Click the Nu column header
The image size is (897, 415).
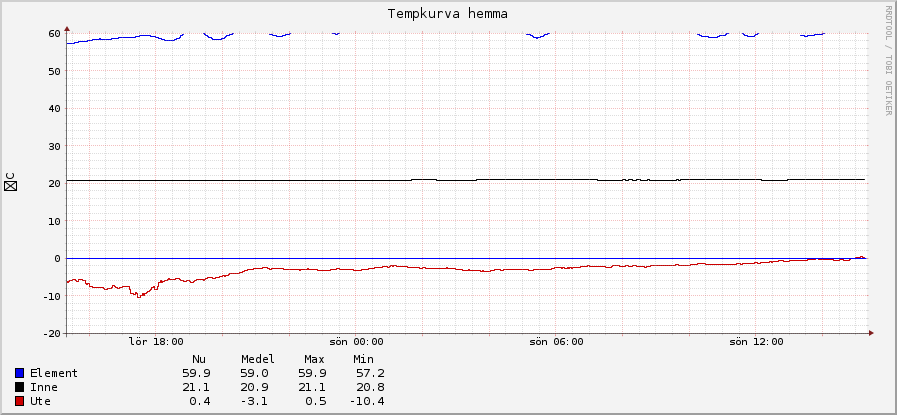[x=198, y=359]
